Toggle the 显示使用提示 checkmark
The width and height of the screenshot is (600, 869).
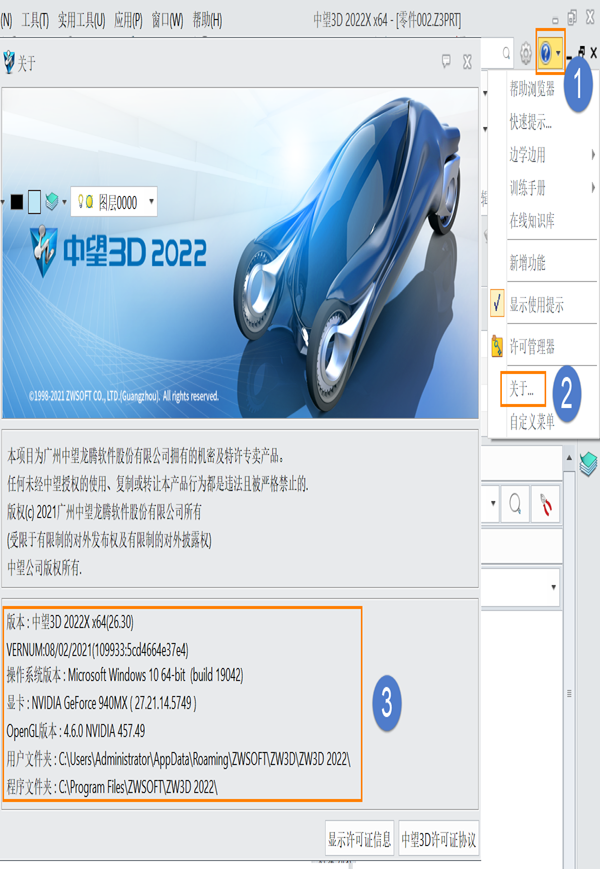click(x=497, y=304)
